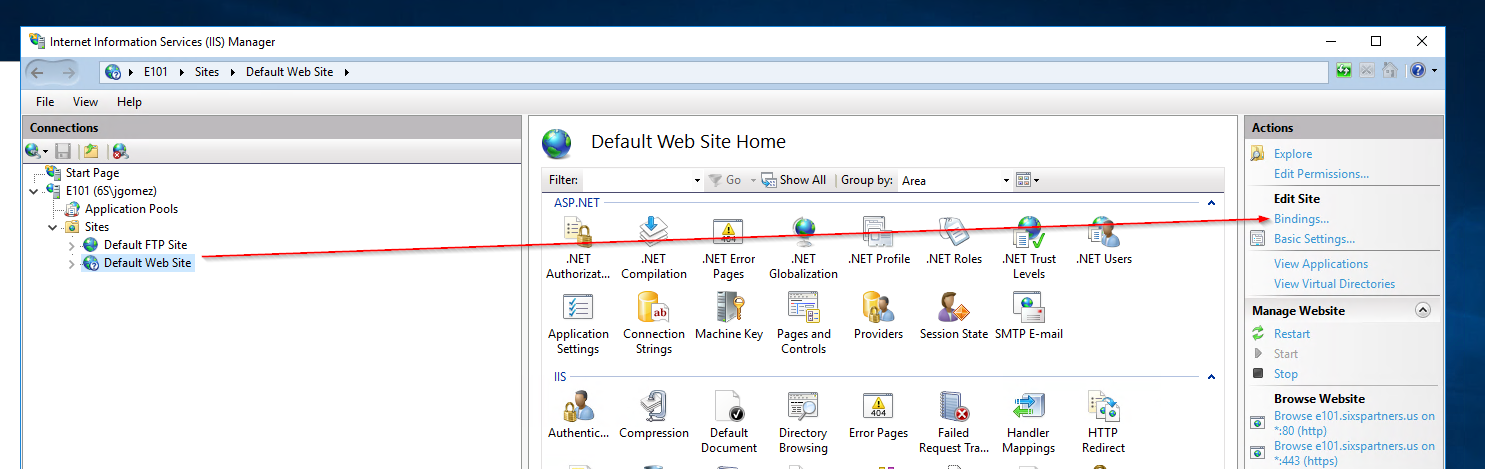The height and width of the screenshot is (469, 1485).
Task: Click the Up folder icon in Connections
Action: pos(91,151)
